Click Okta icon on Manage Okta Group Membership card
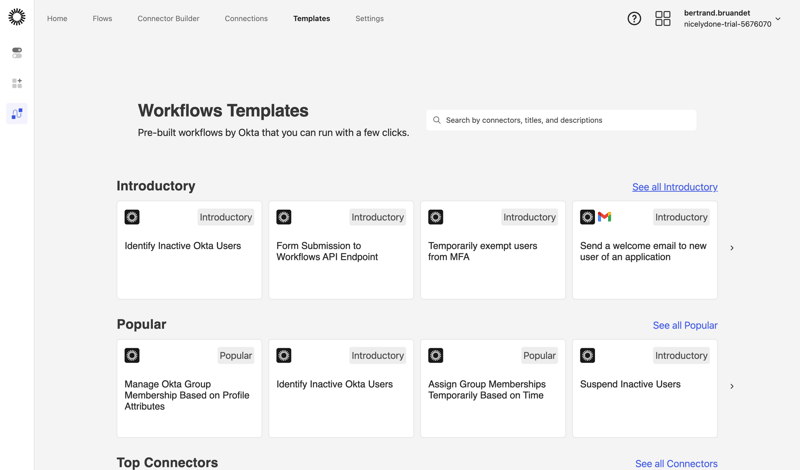 132,355
